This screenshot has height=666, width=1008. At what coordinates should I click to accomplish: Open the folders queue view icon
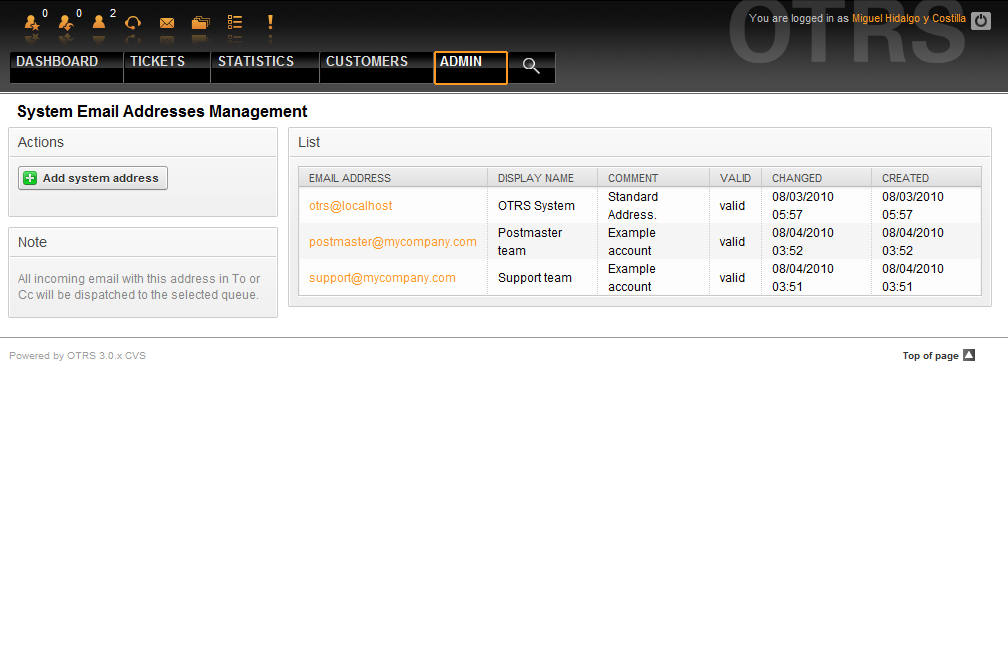(x=200, y=22)
